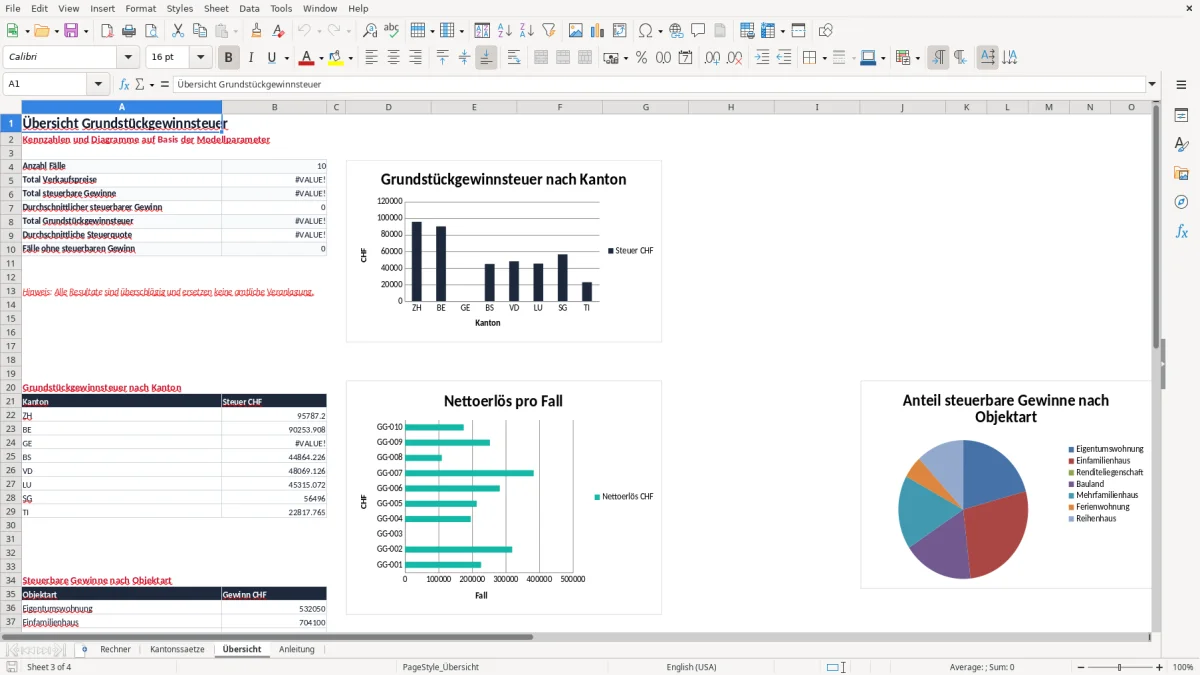1200x675 pixels.
Task: Toggle Italic formatting
Action: point(251,58)
